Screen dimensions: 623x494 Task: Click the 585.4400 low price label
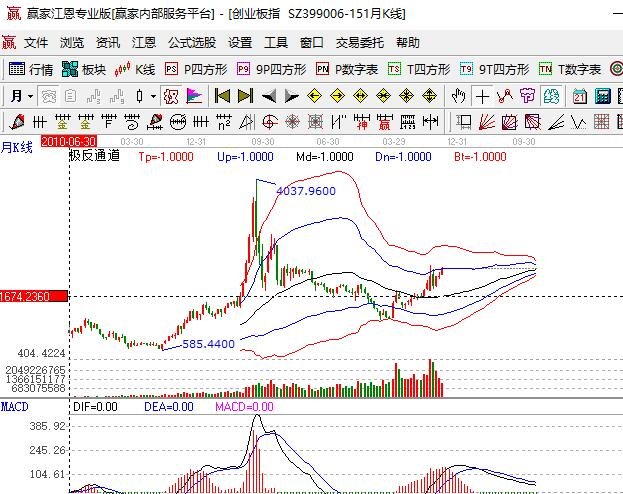point(208,344)
